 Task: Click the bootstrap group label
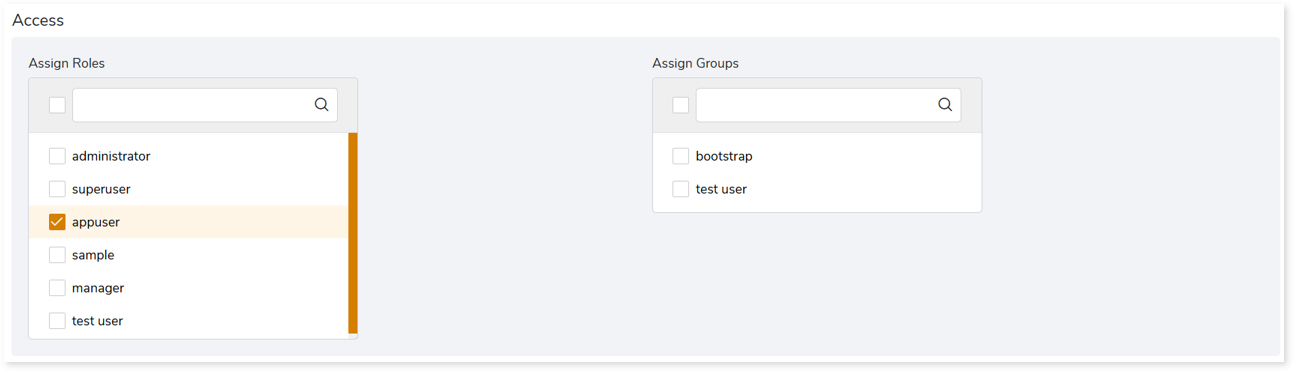(x=724, y=156)
